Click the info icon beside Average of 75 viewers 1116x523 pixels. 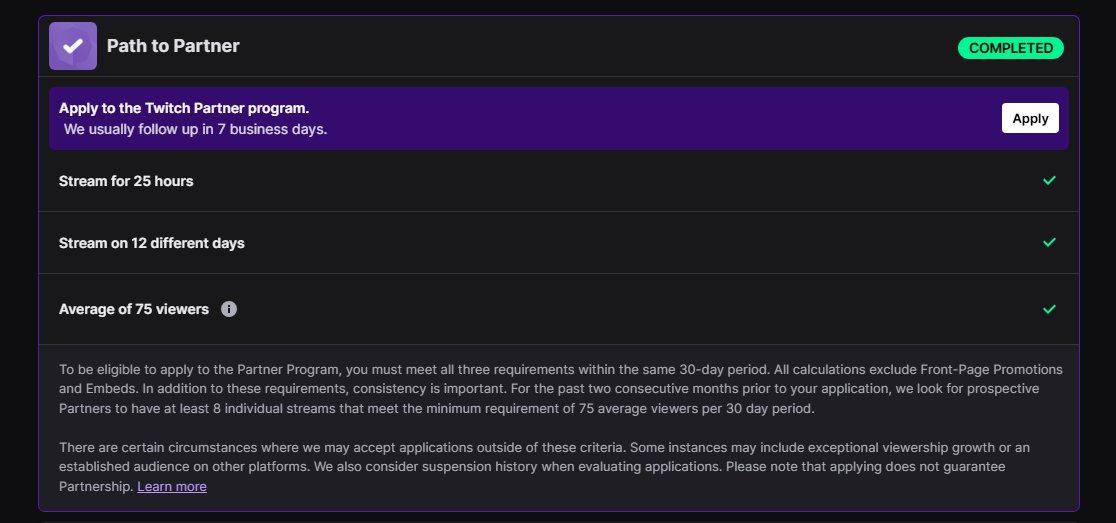228,309
